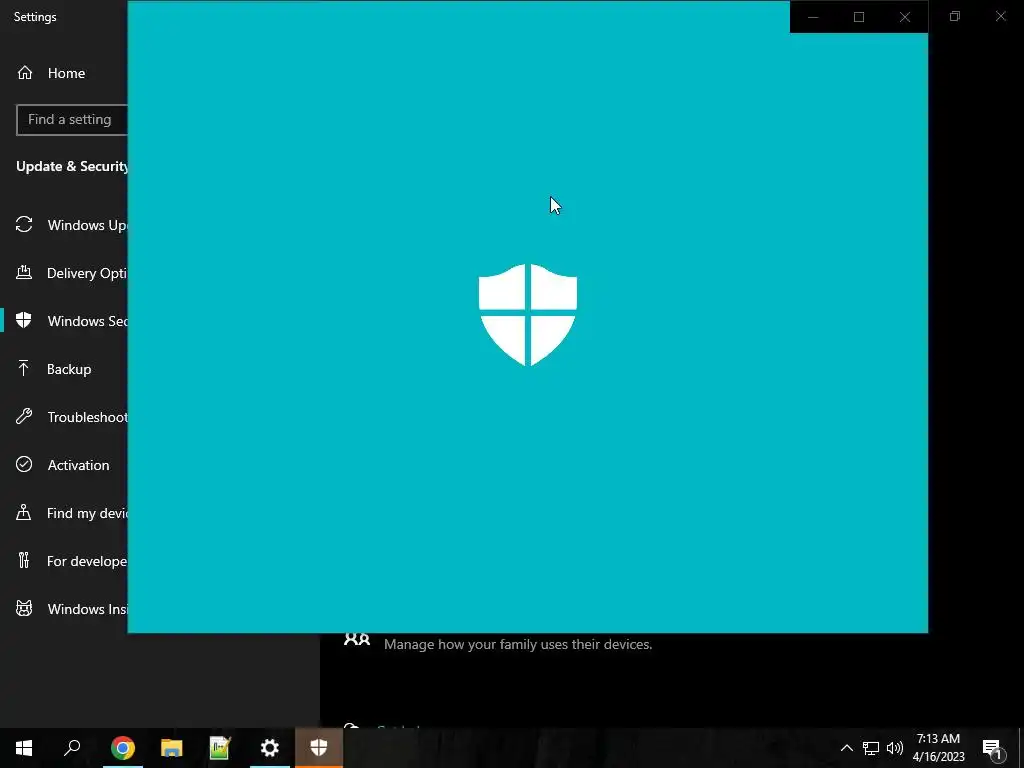Click the Activation checkmark circle icon
This screenshot has width=1024, height=768.
coord(24,464)
